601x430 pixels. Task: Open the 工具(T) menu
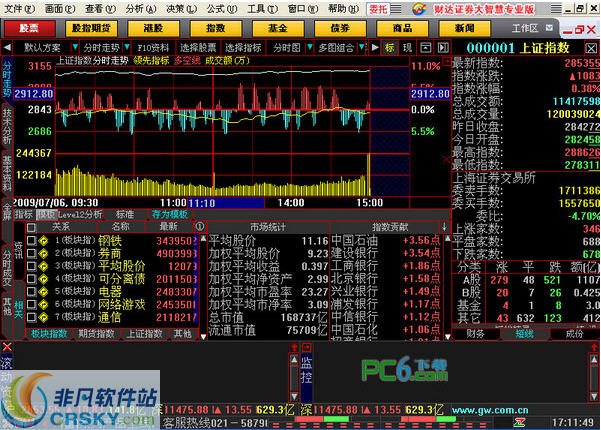pos(263,8)
